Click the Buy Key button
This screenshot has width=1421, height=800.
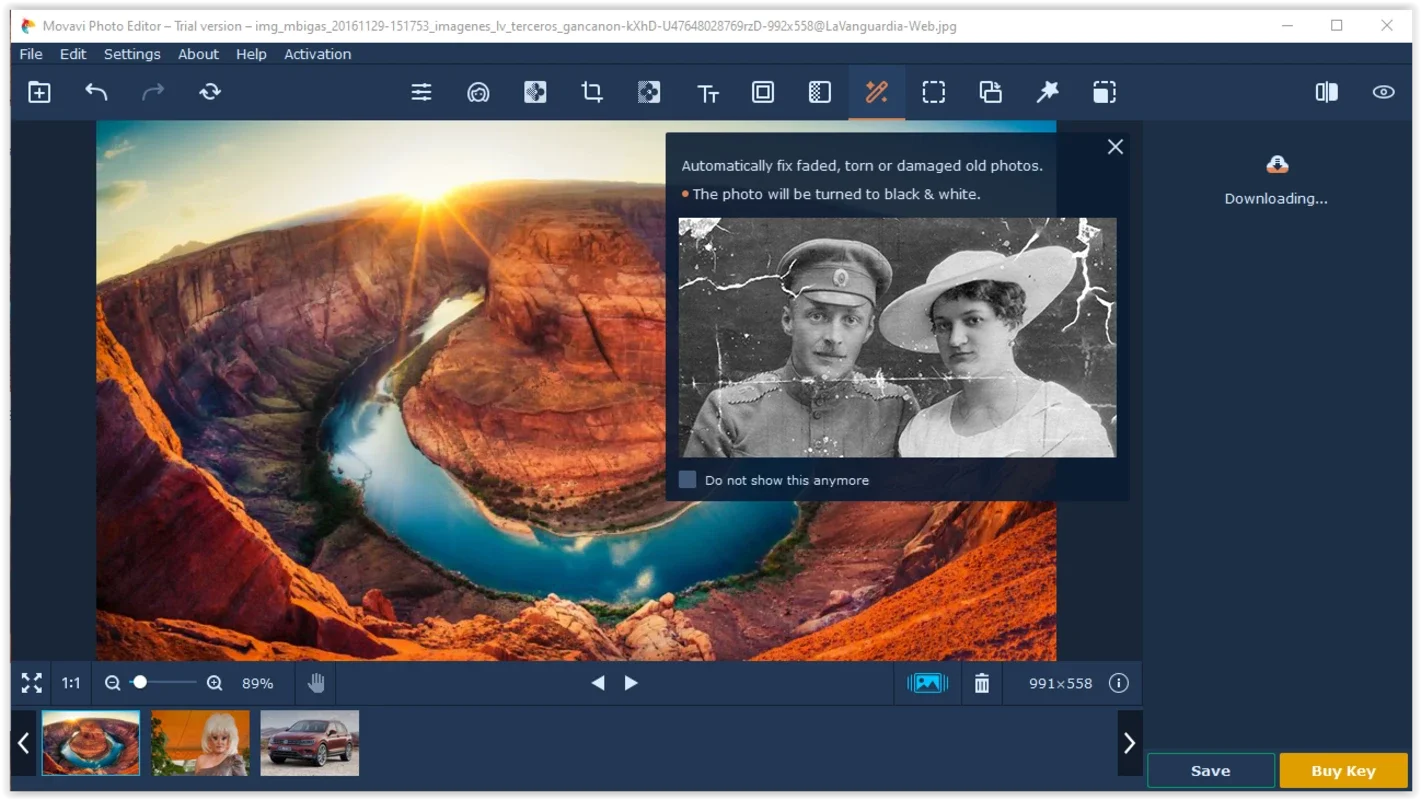point(1344,771)
